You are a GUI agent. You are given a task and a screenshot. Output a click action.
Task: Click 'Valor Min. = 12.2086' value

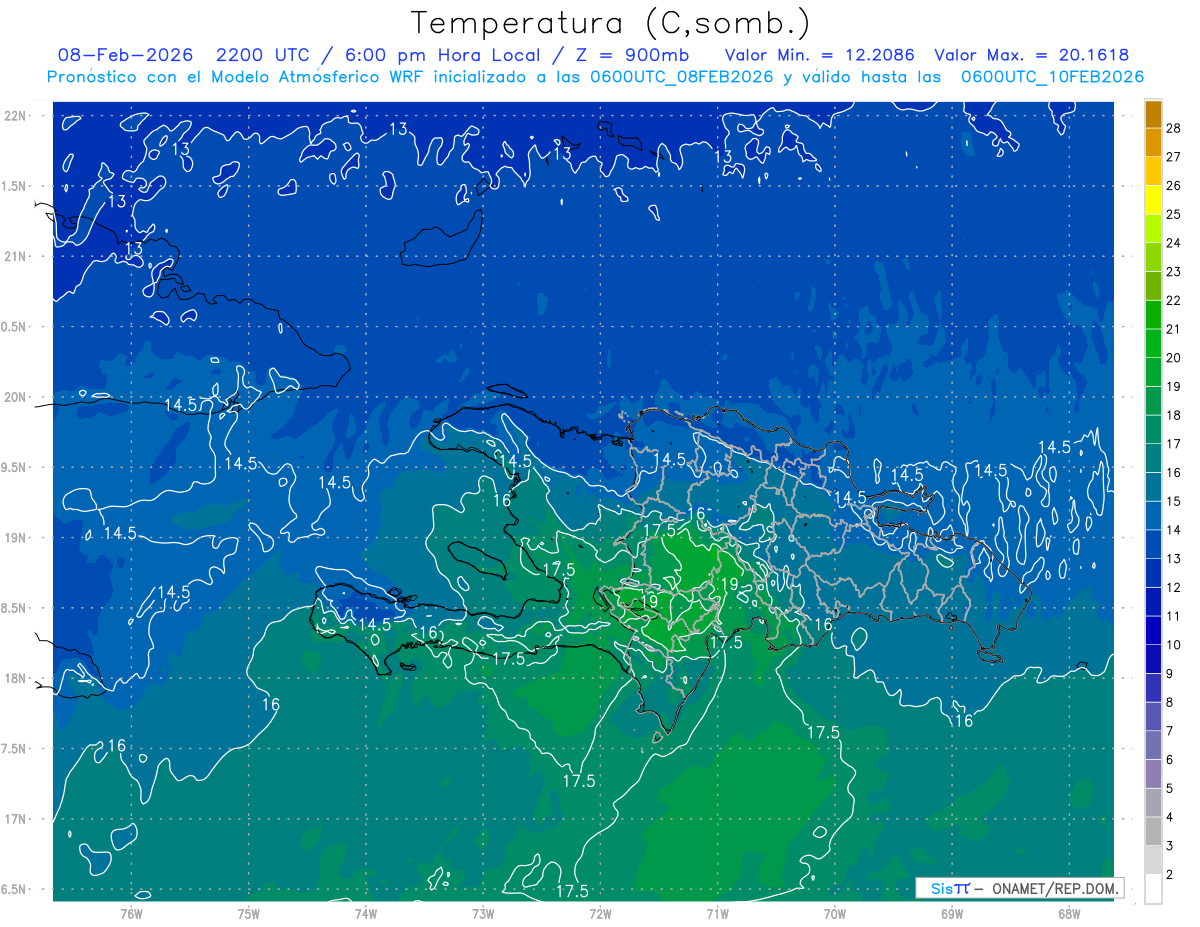819,55
